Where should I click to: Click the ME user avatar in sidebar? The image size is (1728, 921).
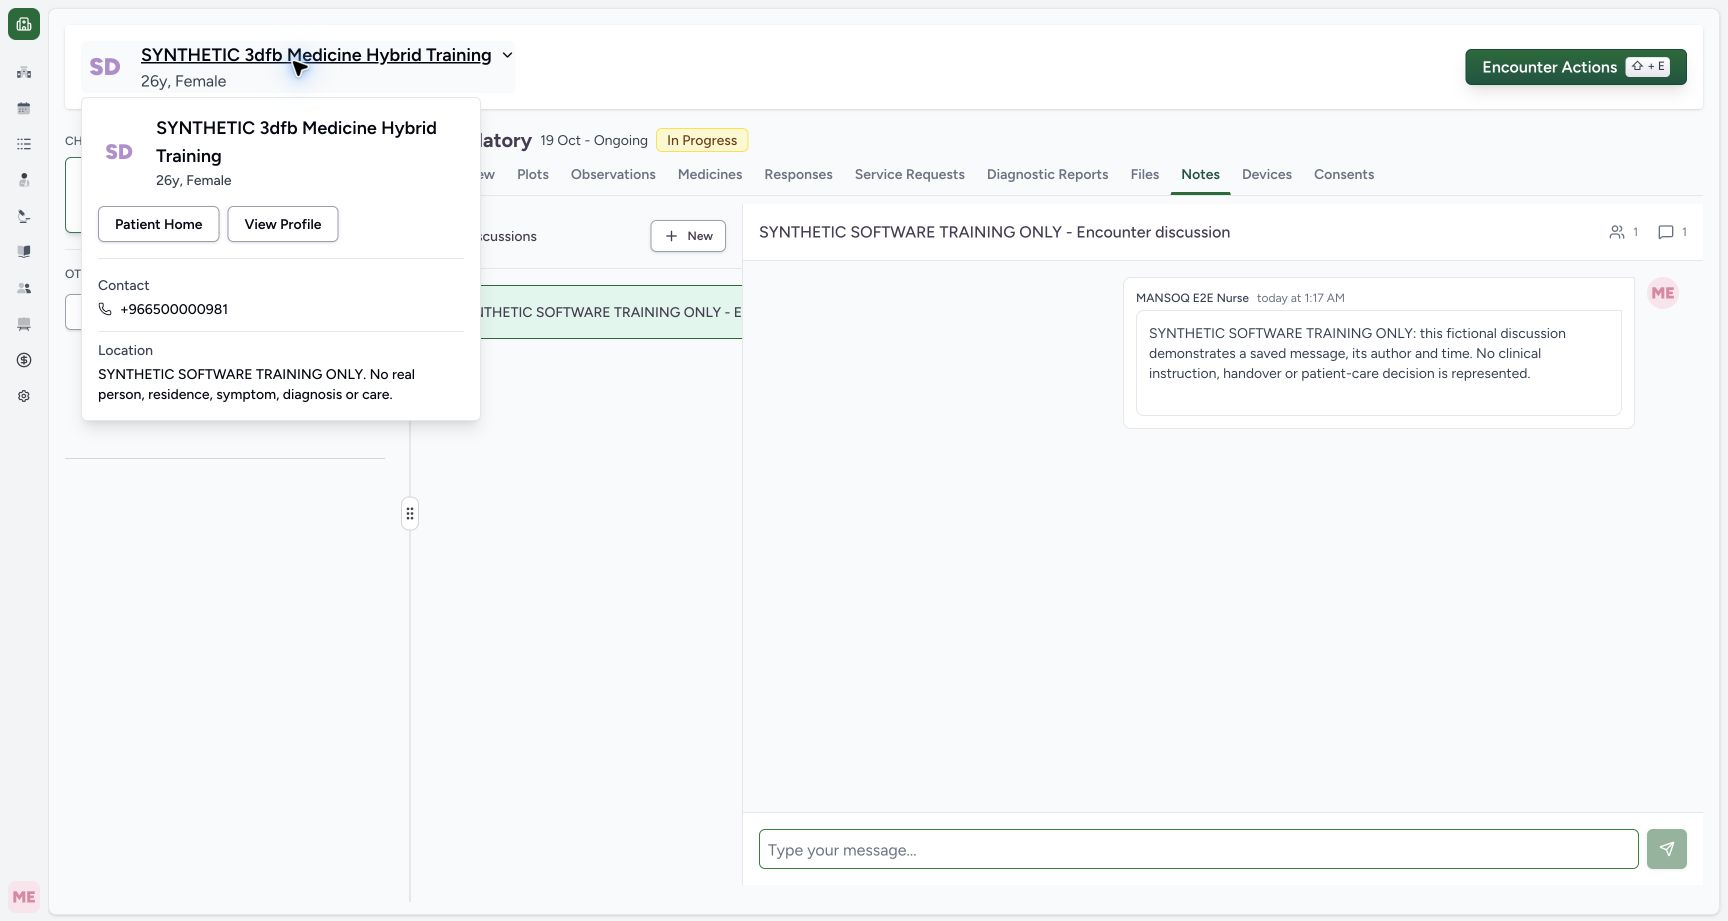[24, 897]
